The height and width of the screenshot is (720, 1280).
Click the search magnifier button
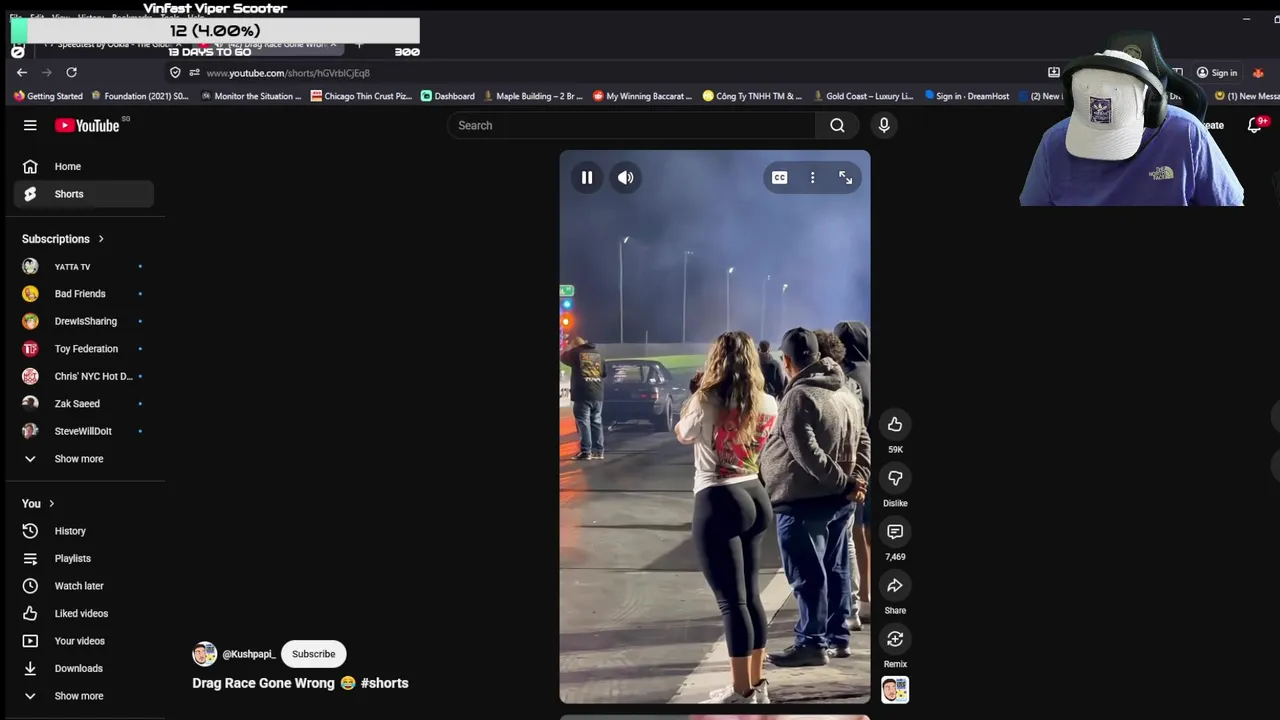click(x=837, y=125)
